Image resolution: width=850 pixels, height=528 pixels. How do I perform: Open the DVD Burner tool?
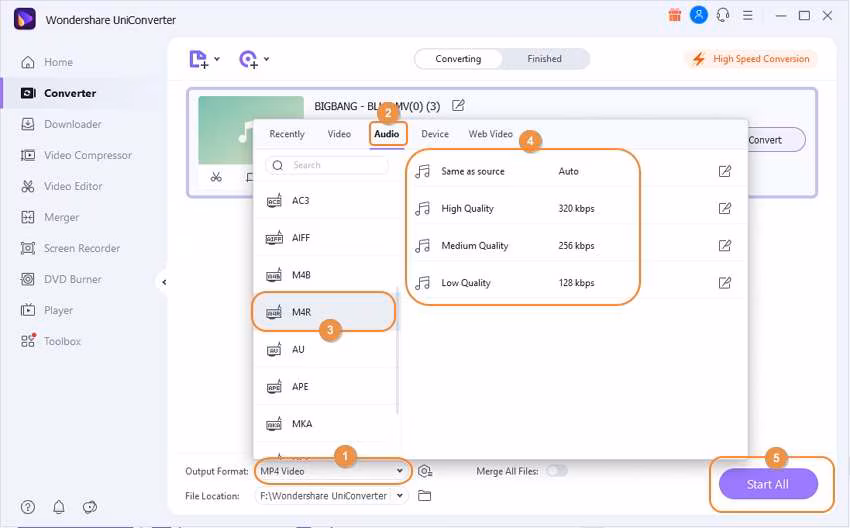pos(61,279)
